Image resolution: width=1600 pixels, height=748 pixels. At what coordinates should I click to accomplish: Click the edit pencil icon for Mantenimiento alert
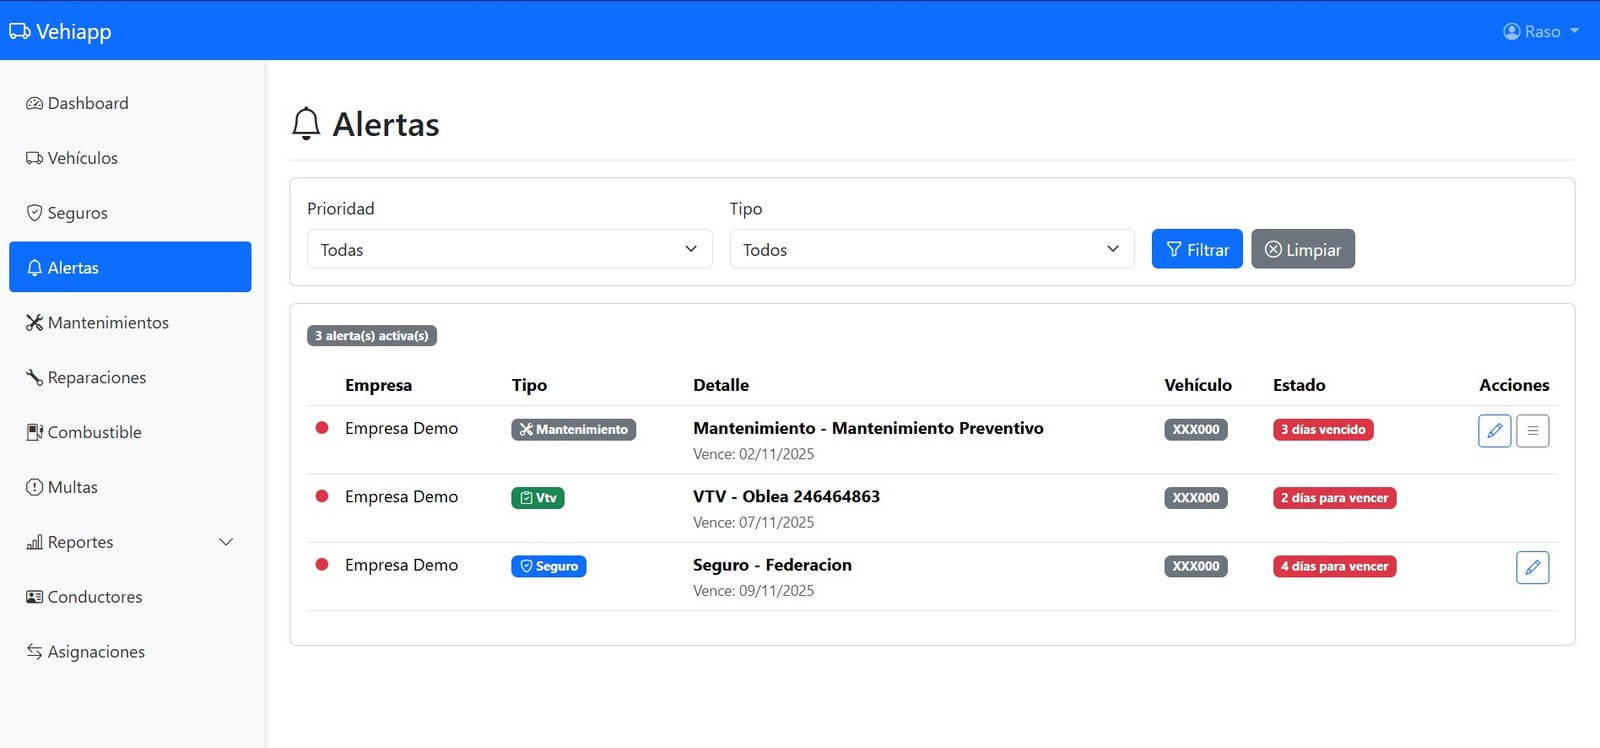(1494, 431)
